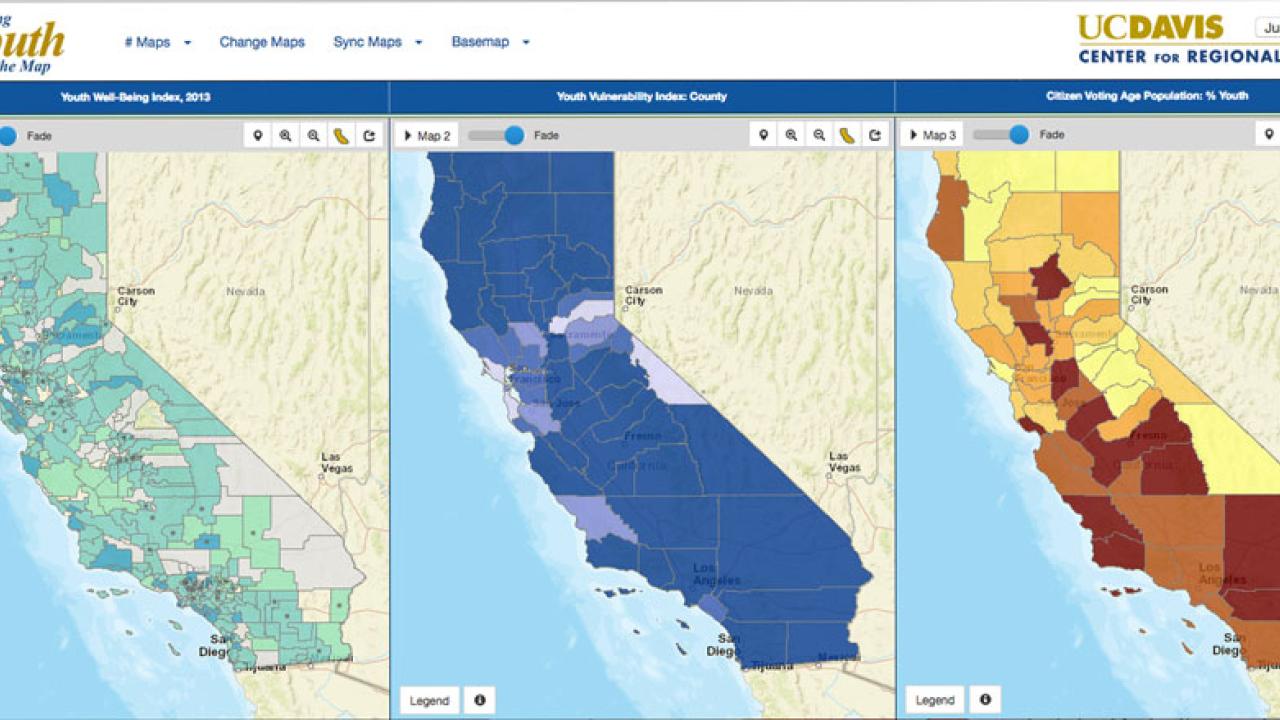The height and width of the screenshot is (720, 1280).
Task: Expand the Map 2 panel toggle
Action: [426, 135]
